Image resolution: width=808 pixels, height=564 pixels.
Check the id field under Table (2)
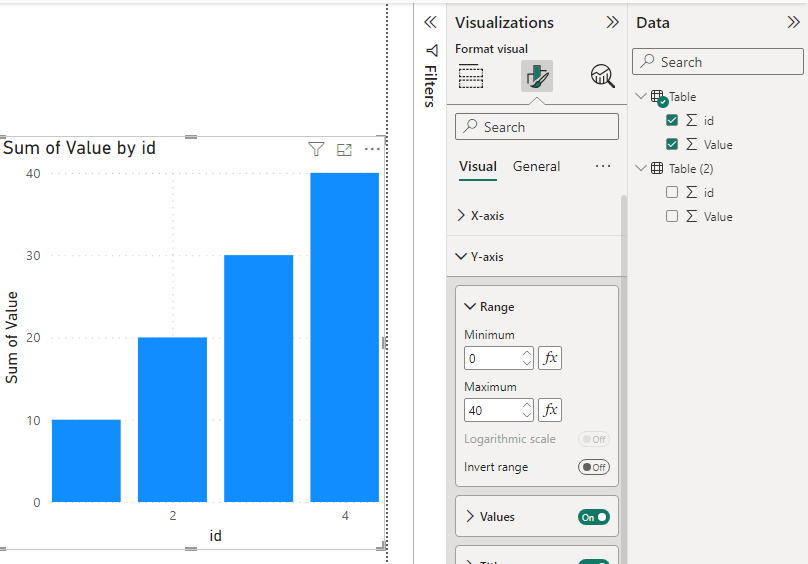tap(672, 192)
